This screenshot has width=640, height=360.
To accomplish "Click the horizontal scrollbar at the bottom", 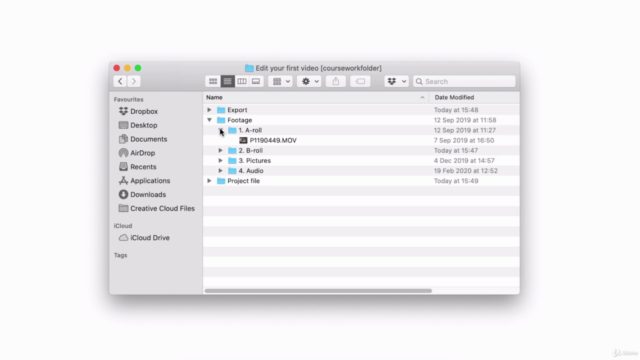I will click(318, 291).
